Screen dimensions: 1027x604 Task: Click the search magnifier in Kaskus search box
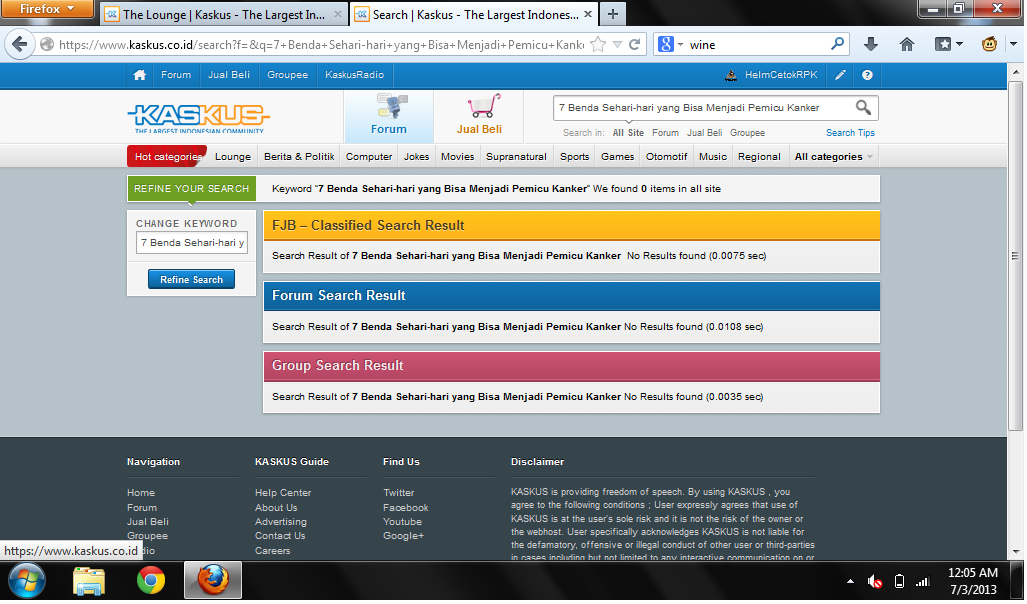click(x=863, y=107)
